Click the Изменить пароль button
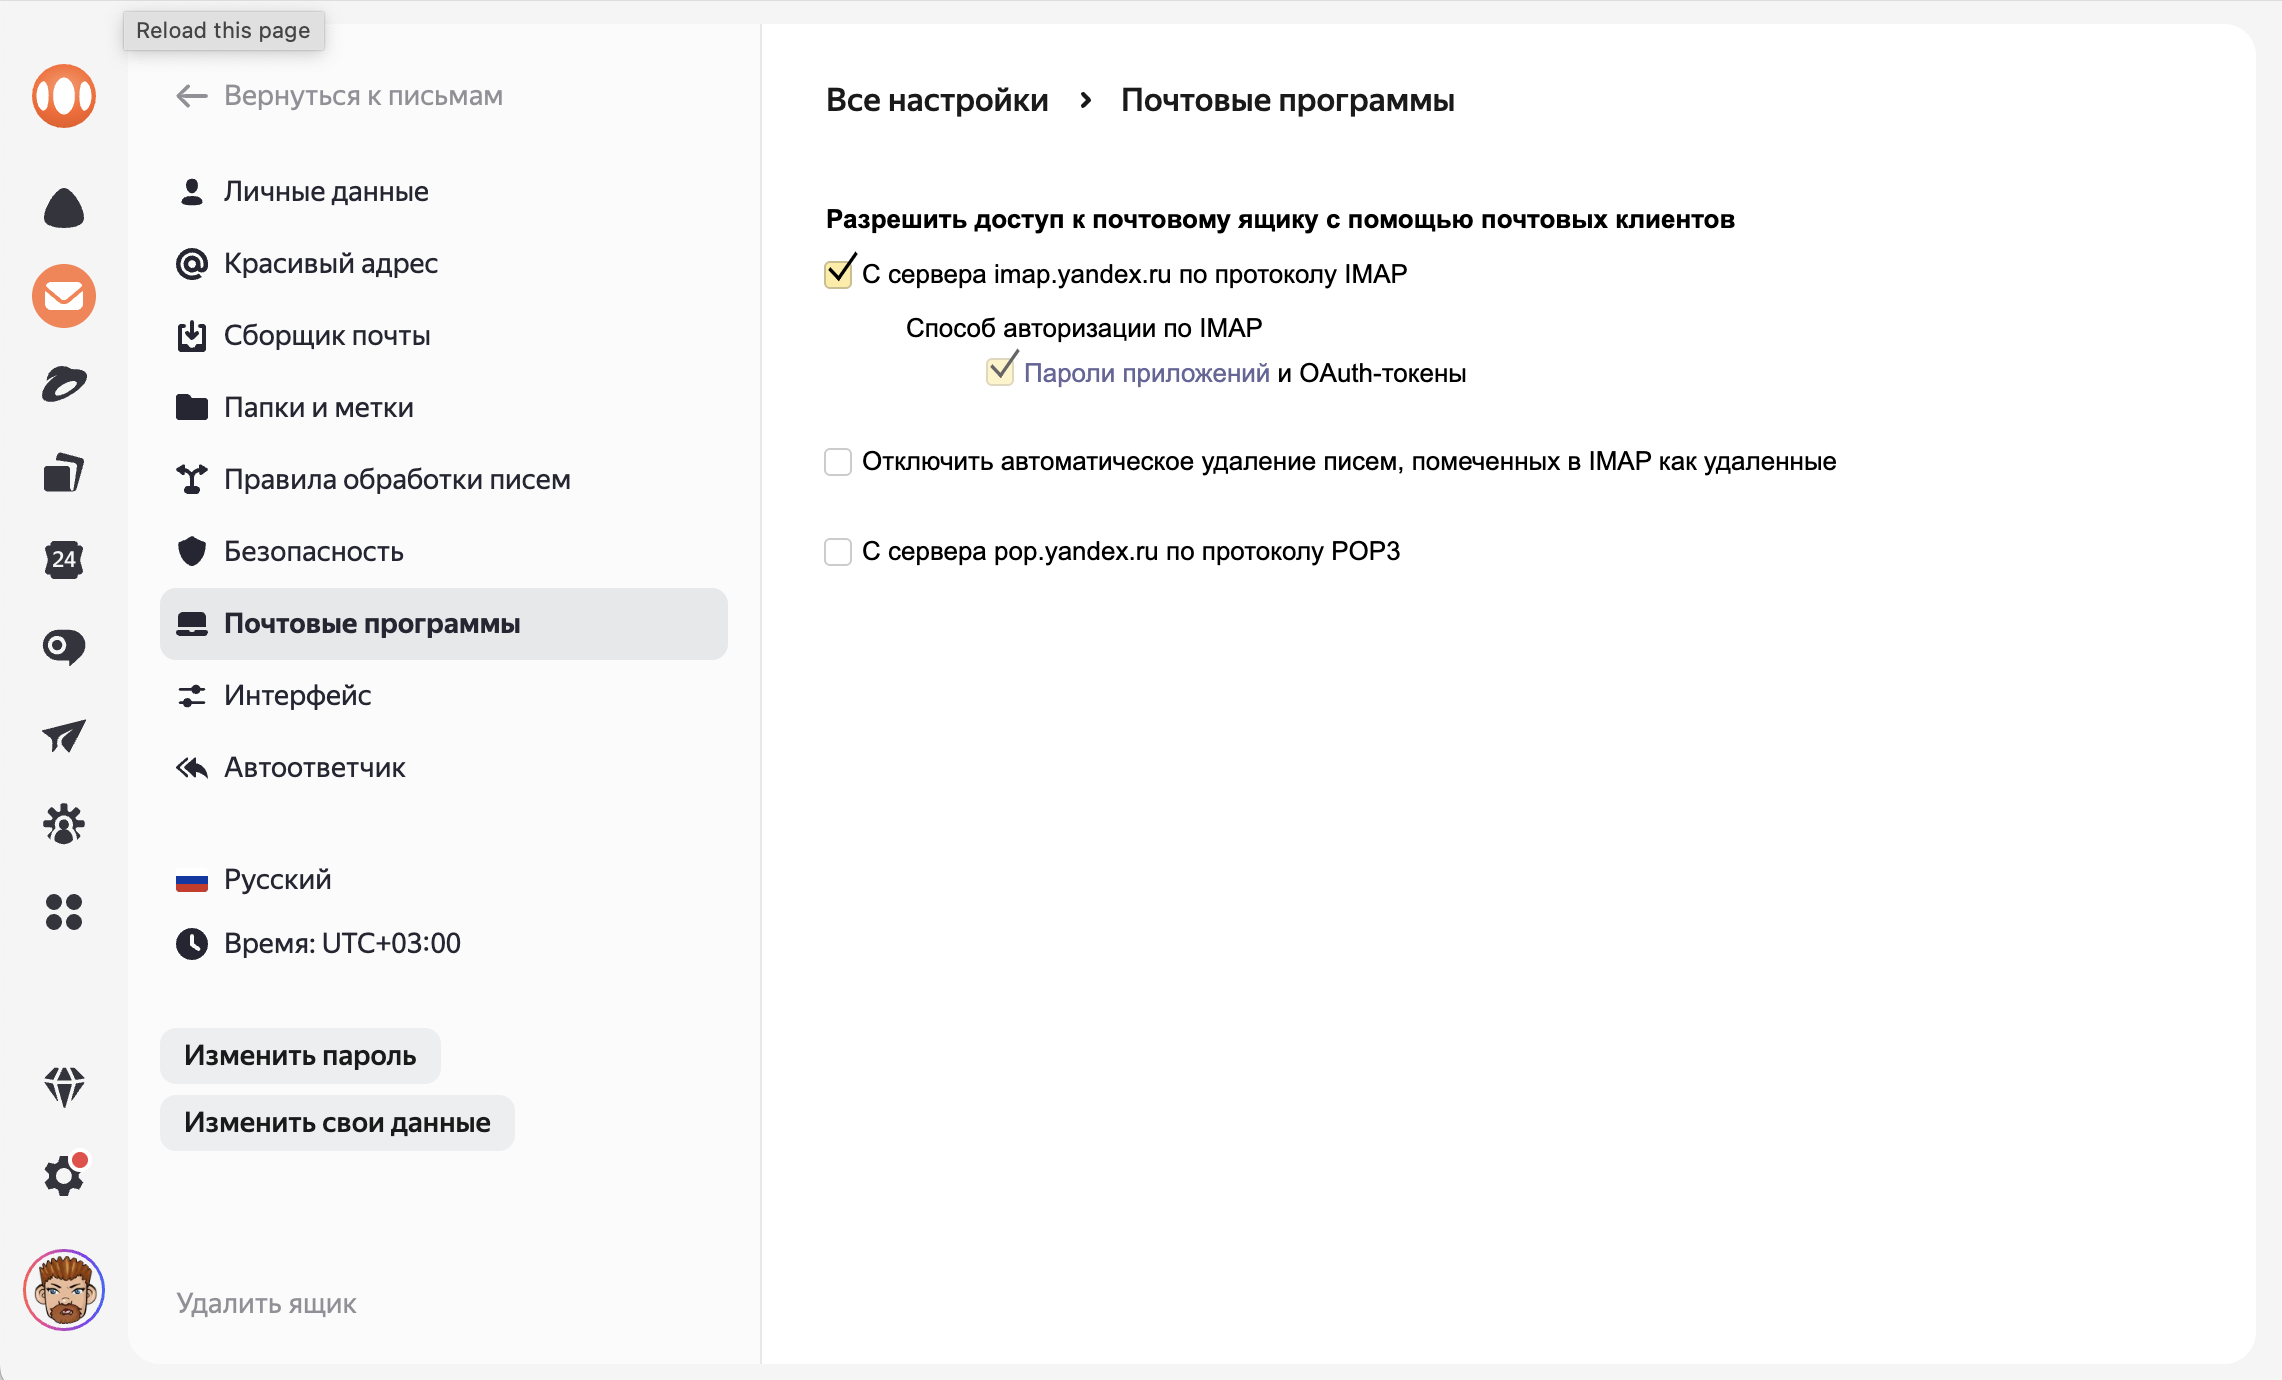 click(300, 1055)
